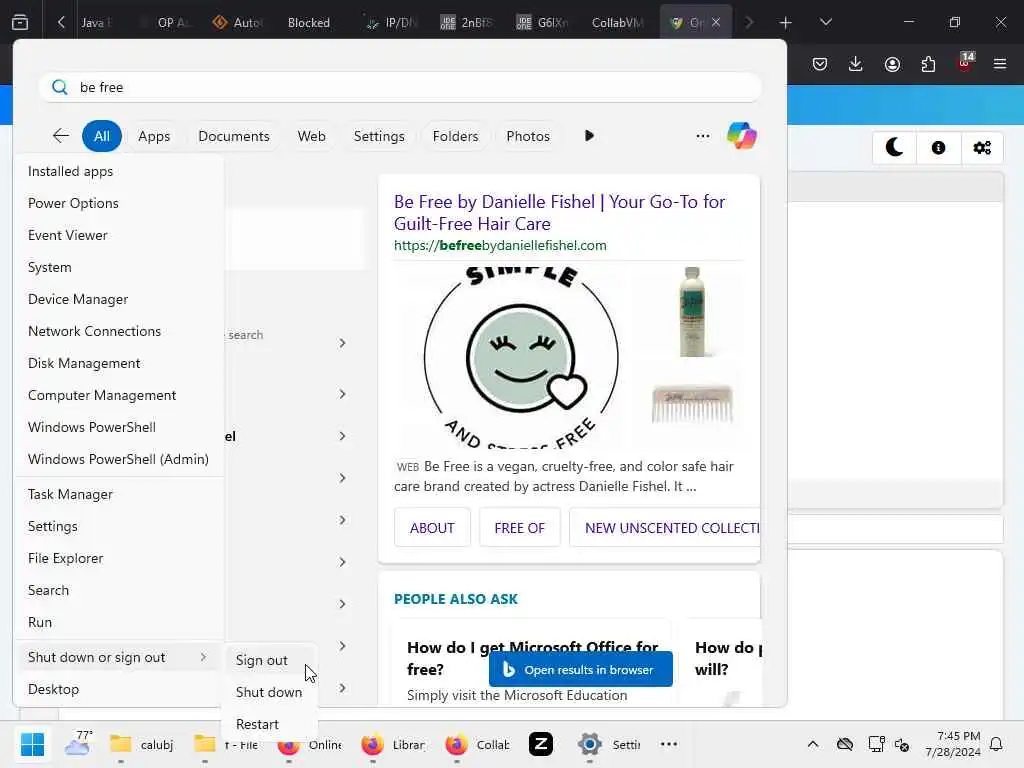Choose Restart
This screenshot has height=768, width=1024.
(x=269, y=724)
